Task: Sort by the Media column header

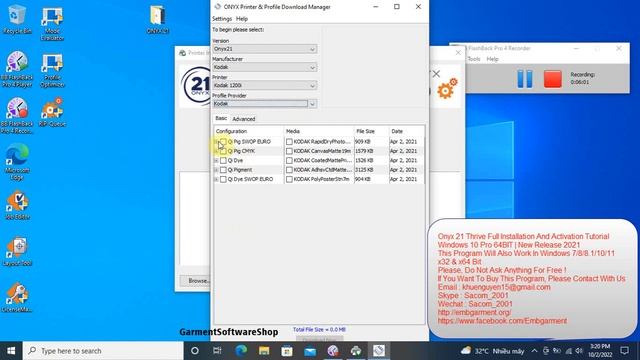Action: (319, 131)
